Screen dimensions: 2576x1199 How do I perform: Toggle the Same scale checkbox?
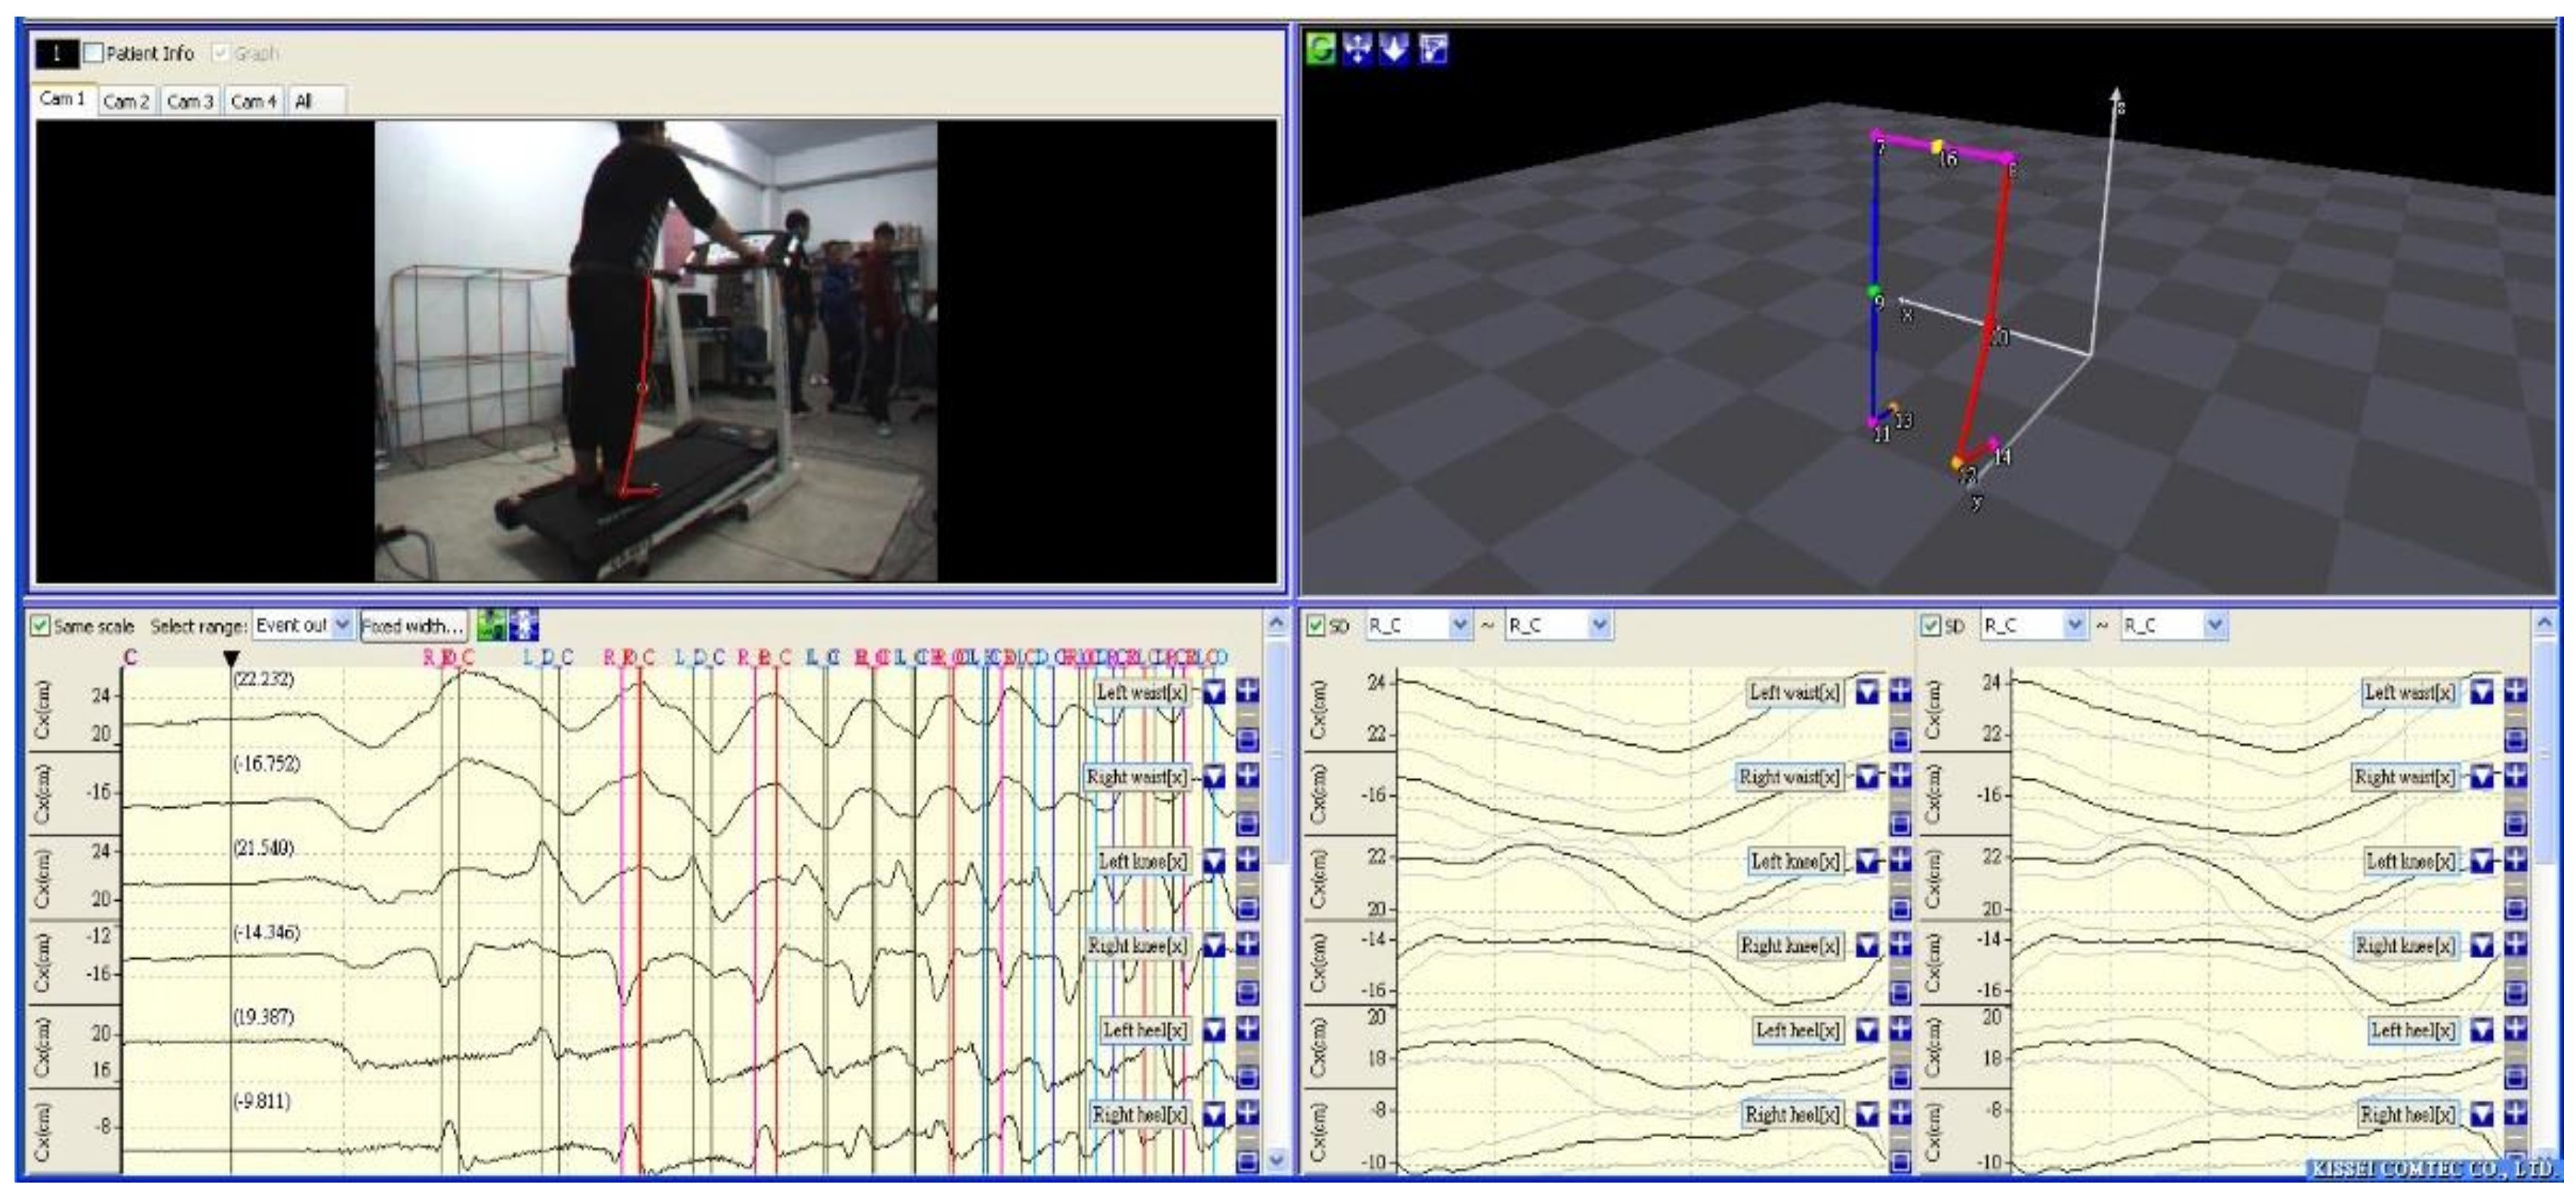click(40, 626)
